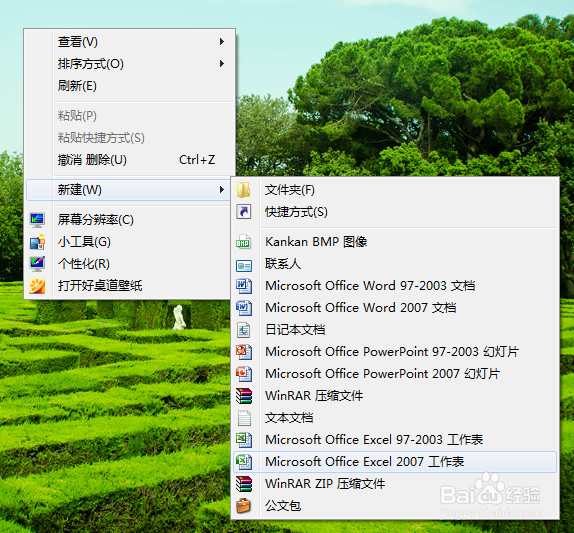
Task: Click the PowerPoint 97-2003 slide icon
Action: pos(243,352)
